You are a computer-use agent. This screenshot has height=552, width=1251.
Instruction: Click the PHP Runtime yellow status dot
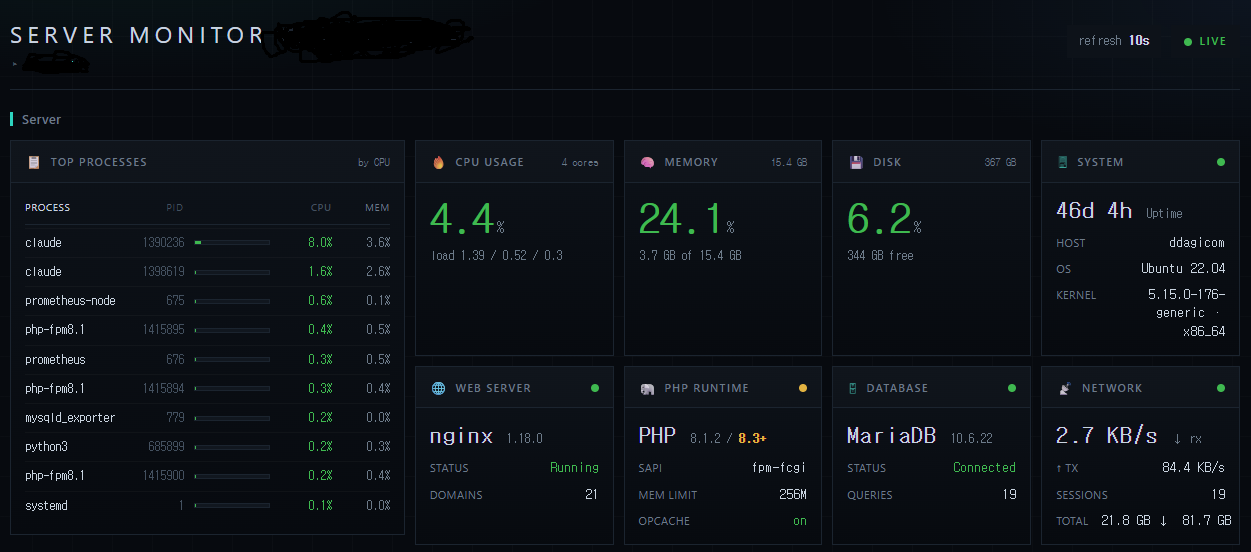(x=803, y=388)
